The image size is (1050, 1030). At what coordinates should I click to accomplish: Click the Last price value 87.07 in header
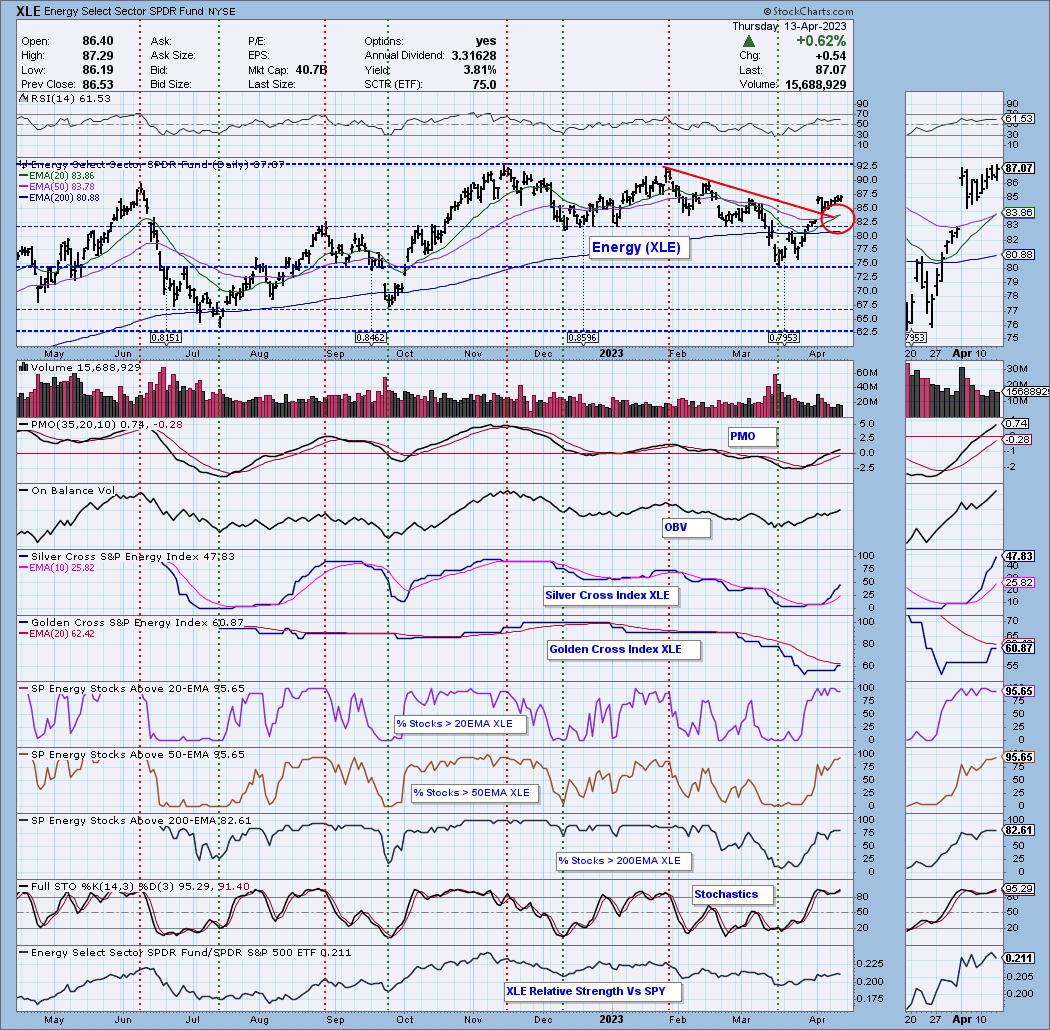[830, 70]
